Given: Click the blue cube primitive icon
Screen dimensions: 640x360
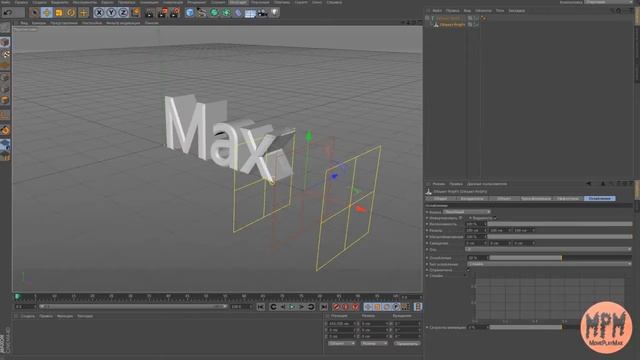Looking at the screenshot, I should [x=189, y=13].
